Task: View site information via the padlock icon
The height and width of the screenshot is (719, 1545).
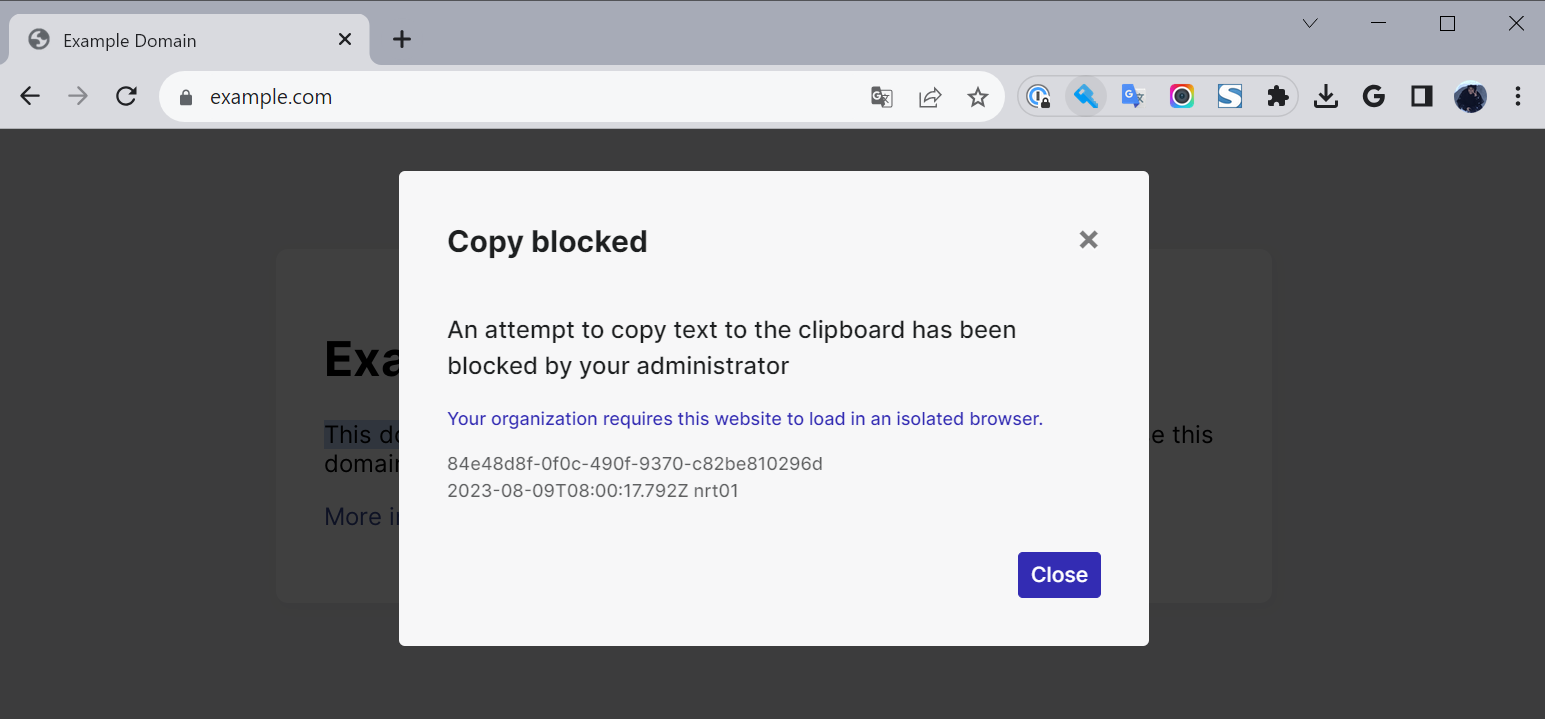Action: coord(186,97)
